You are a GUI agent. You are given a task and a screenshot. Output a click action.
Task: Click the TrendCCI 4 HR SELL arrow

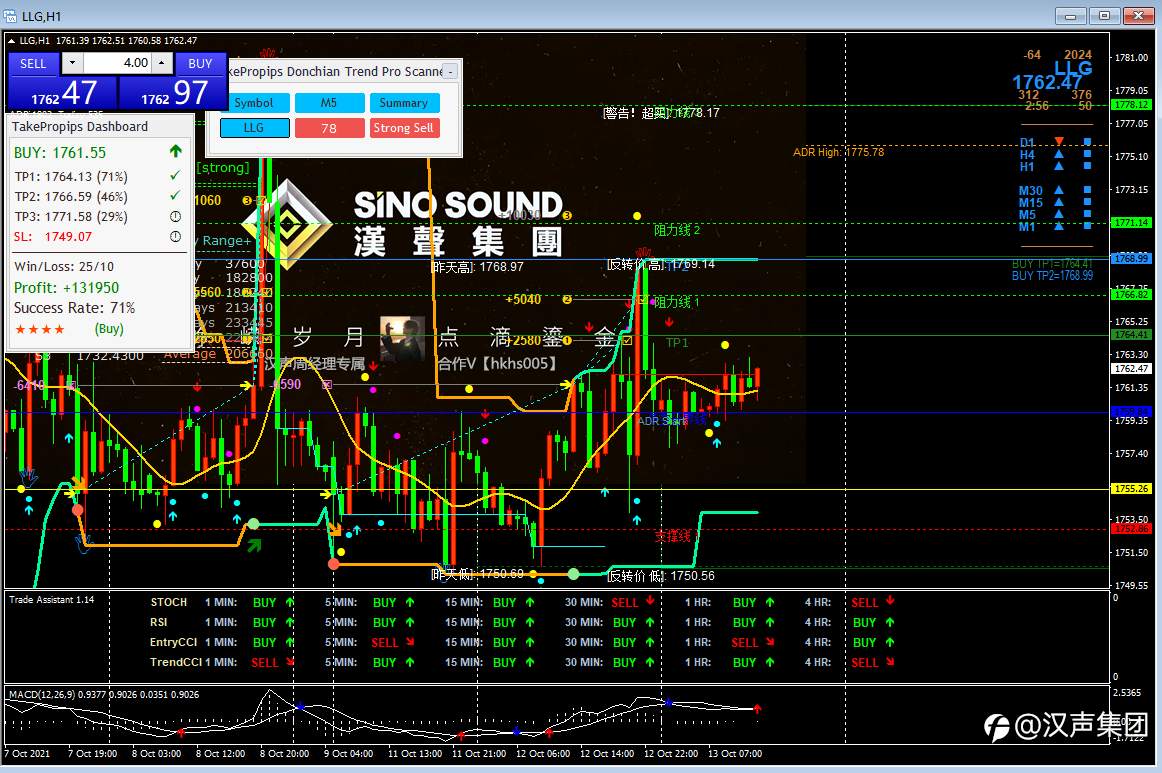tap(890, 662)
